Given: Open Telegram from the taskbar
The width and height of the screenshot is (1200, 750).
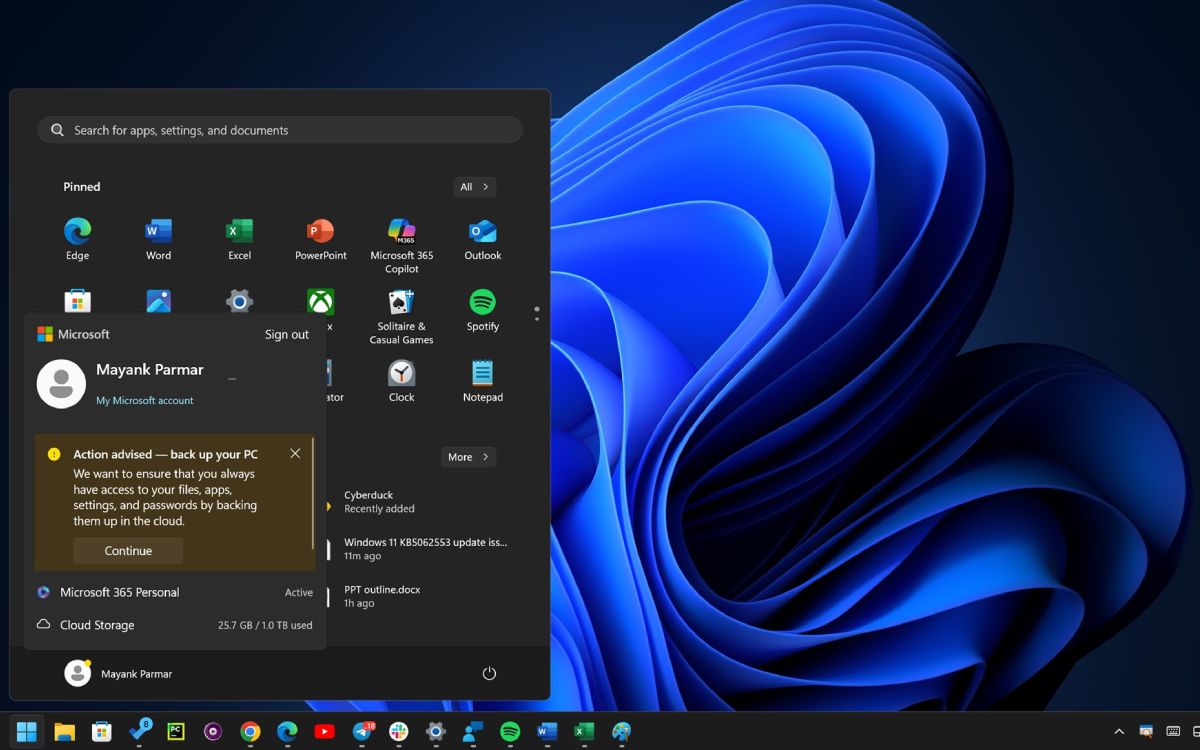Looking at the screenshot, I should coord(361,731).
